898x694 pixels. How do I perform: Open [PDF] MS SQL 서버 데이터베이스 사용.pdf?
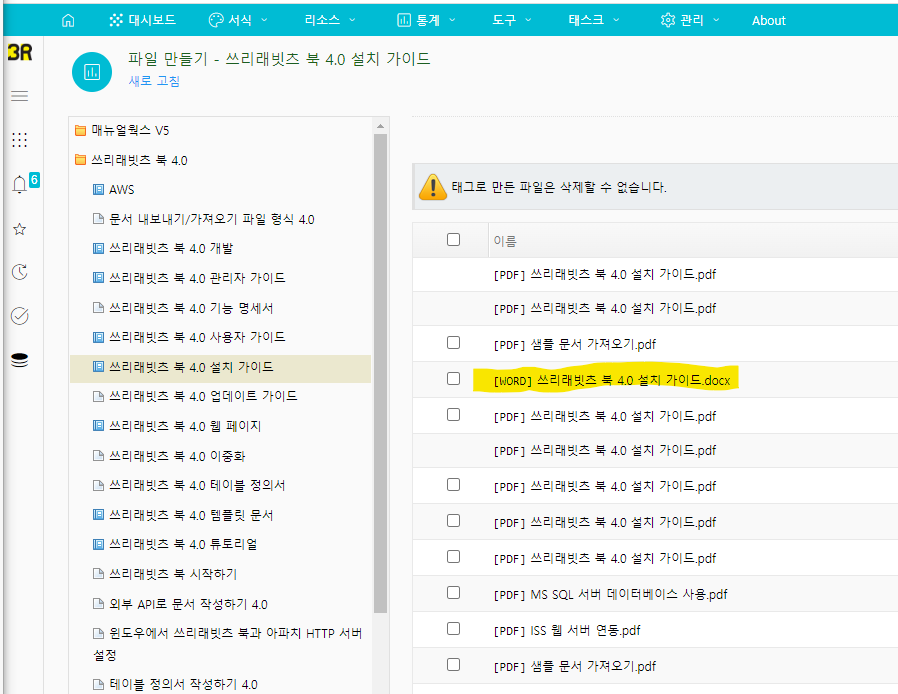pos(611,594)
